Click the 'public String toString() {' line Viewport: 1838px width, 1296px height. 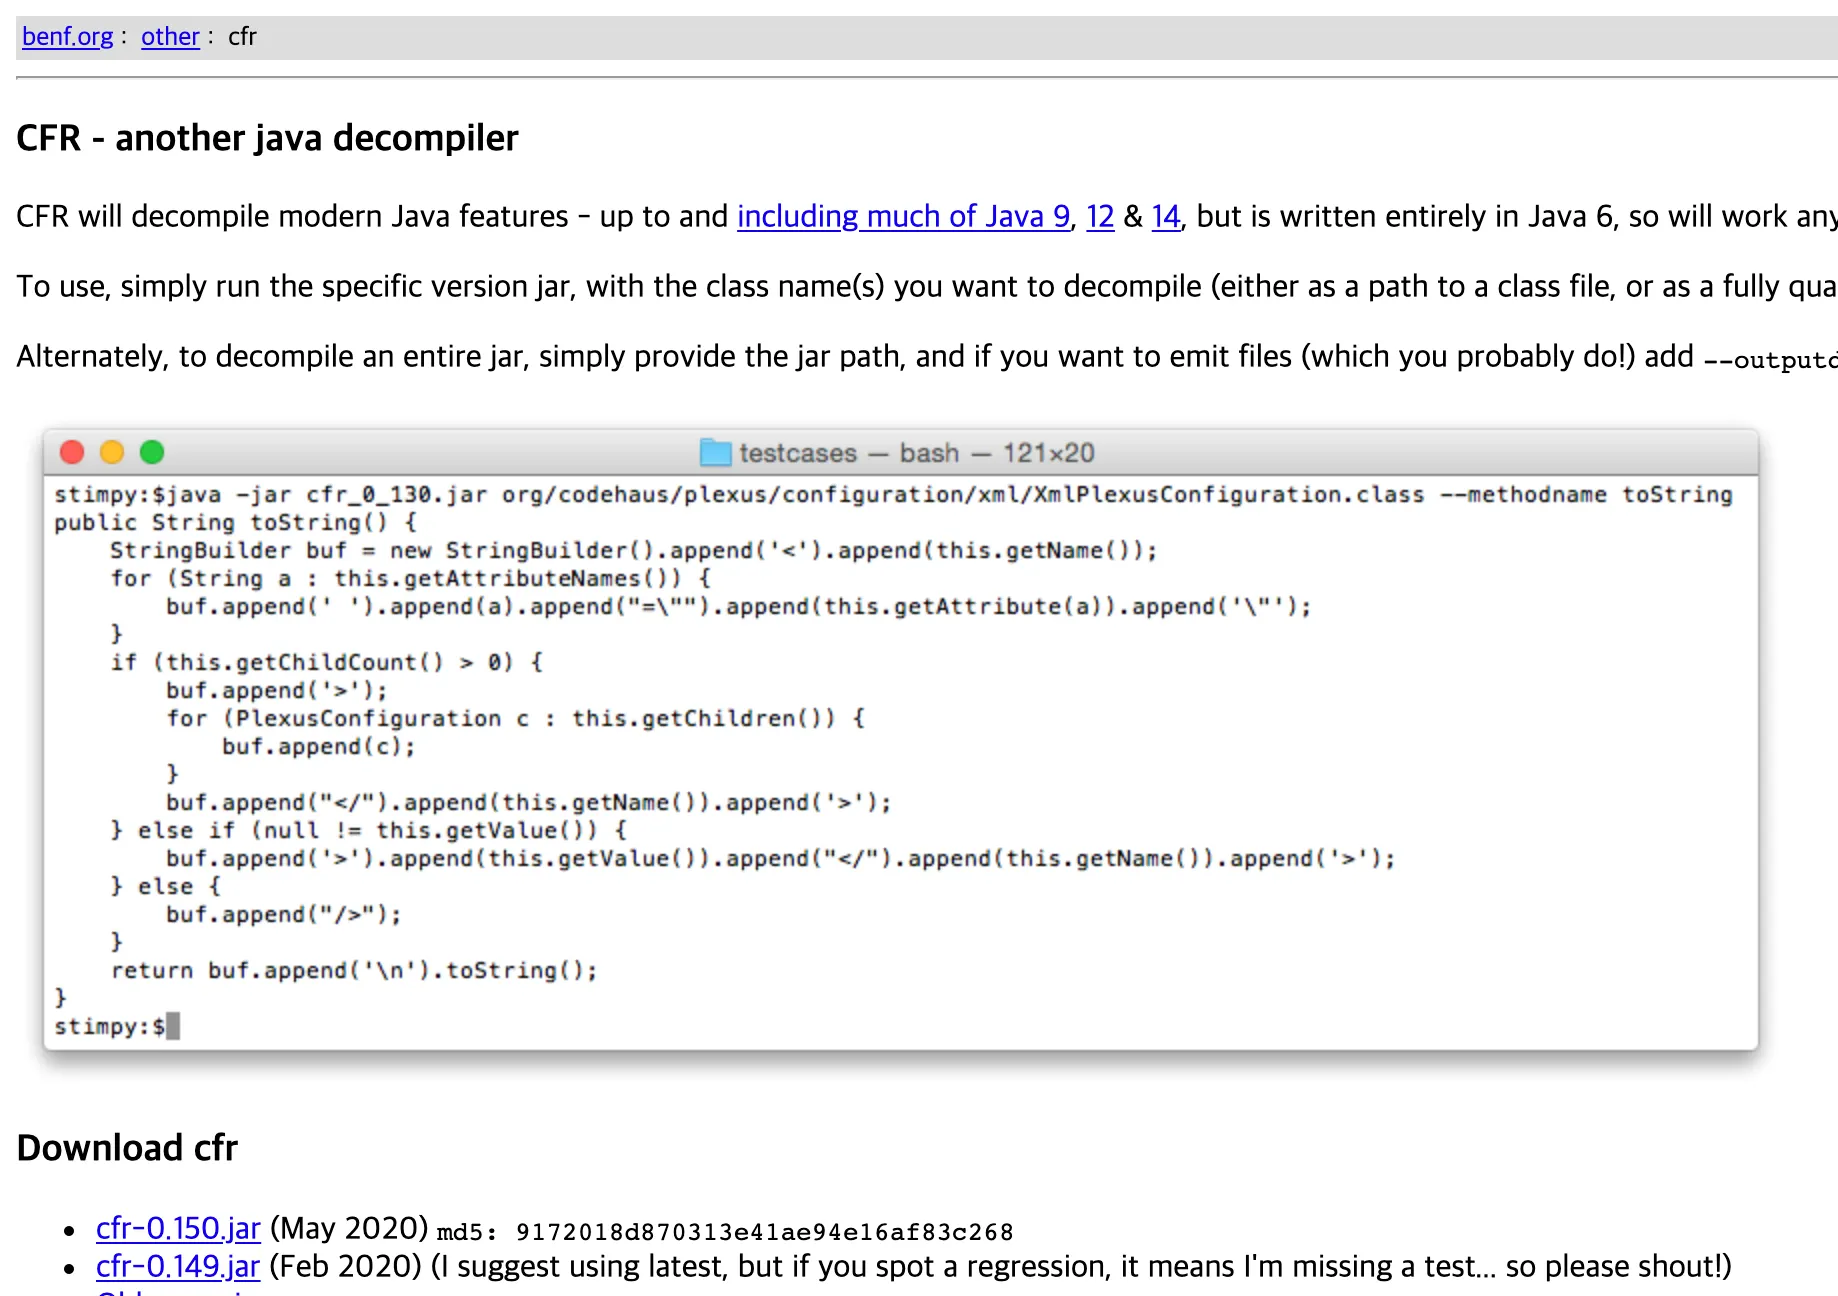(236, 522)
